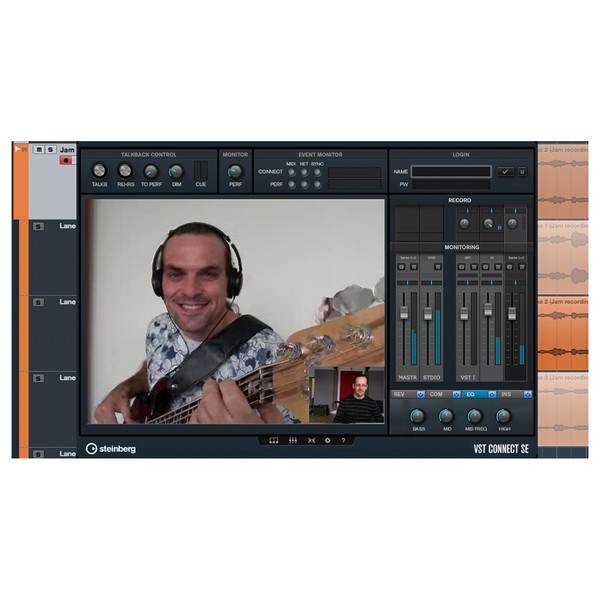Click the BASS EQ knob
Viewport: 600px width, 600px height.
(x=417, y=416)
